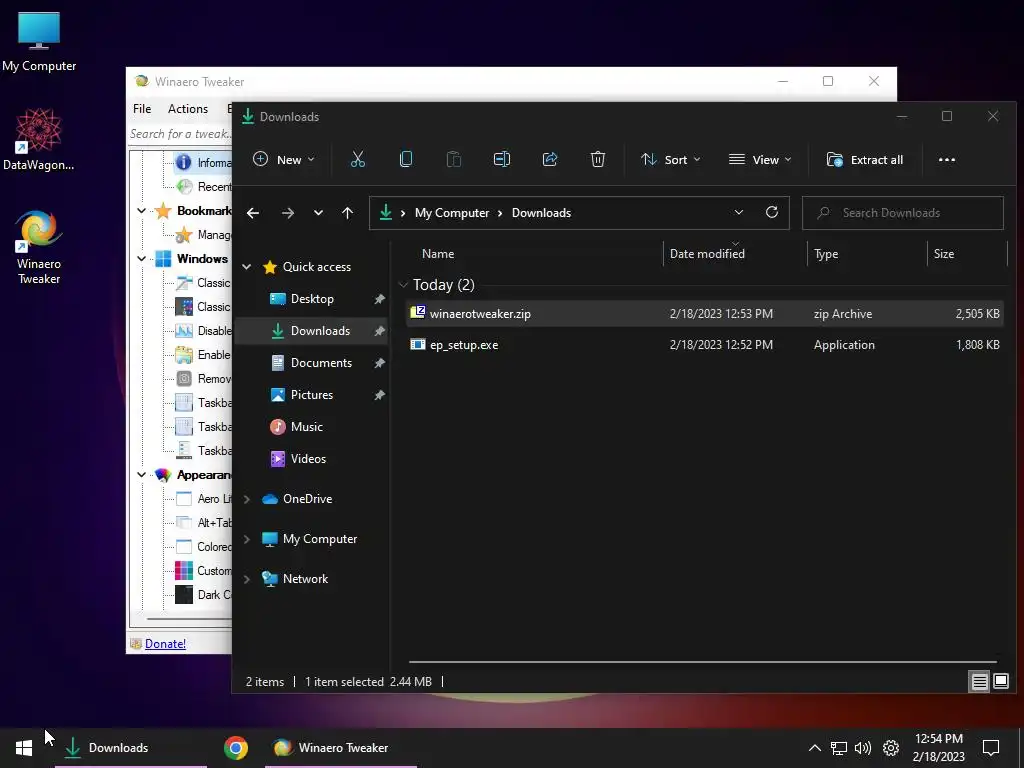Open the volume control in system tray
Image resolution: width=1024 pixels, height=768 pixels.
pos(863,748)
